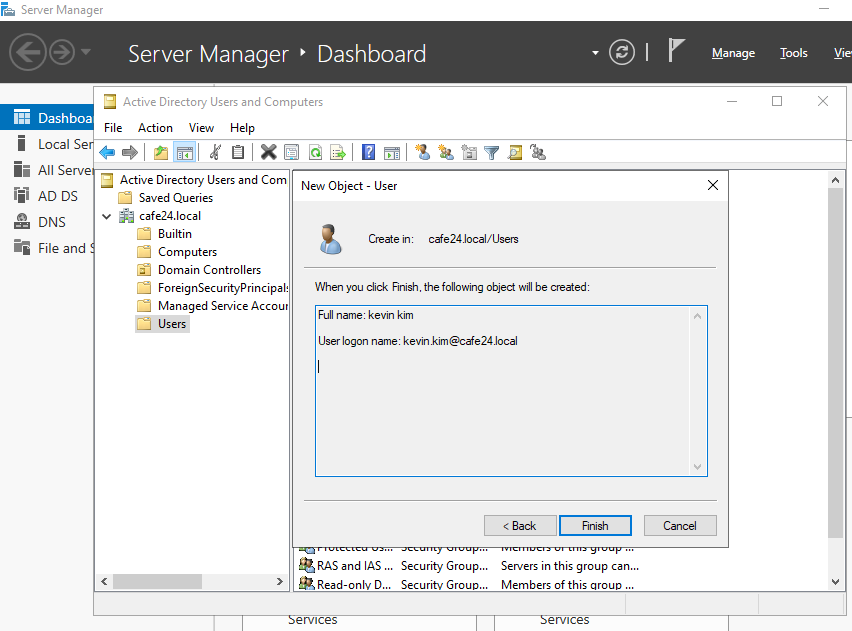
Task: Click Add to group toolbar icon
Action: tap(538, 153)
